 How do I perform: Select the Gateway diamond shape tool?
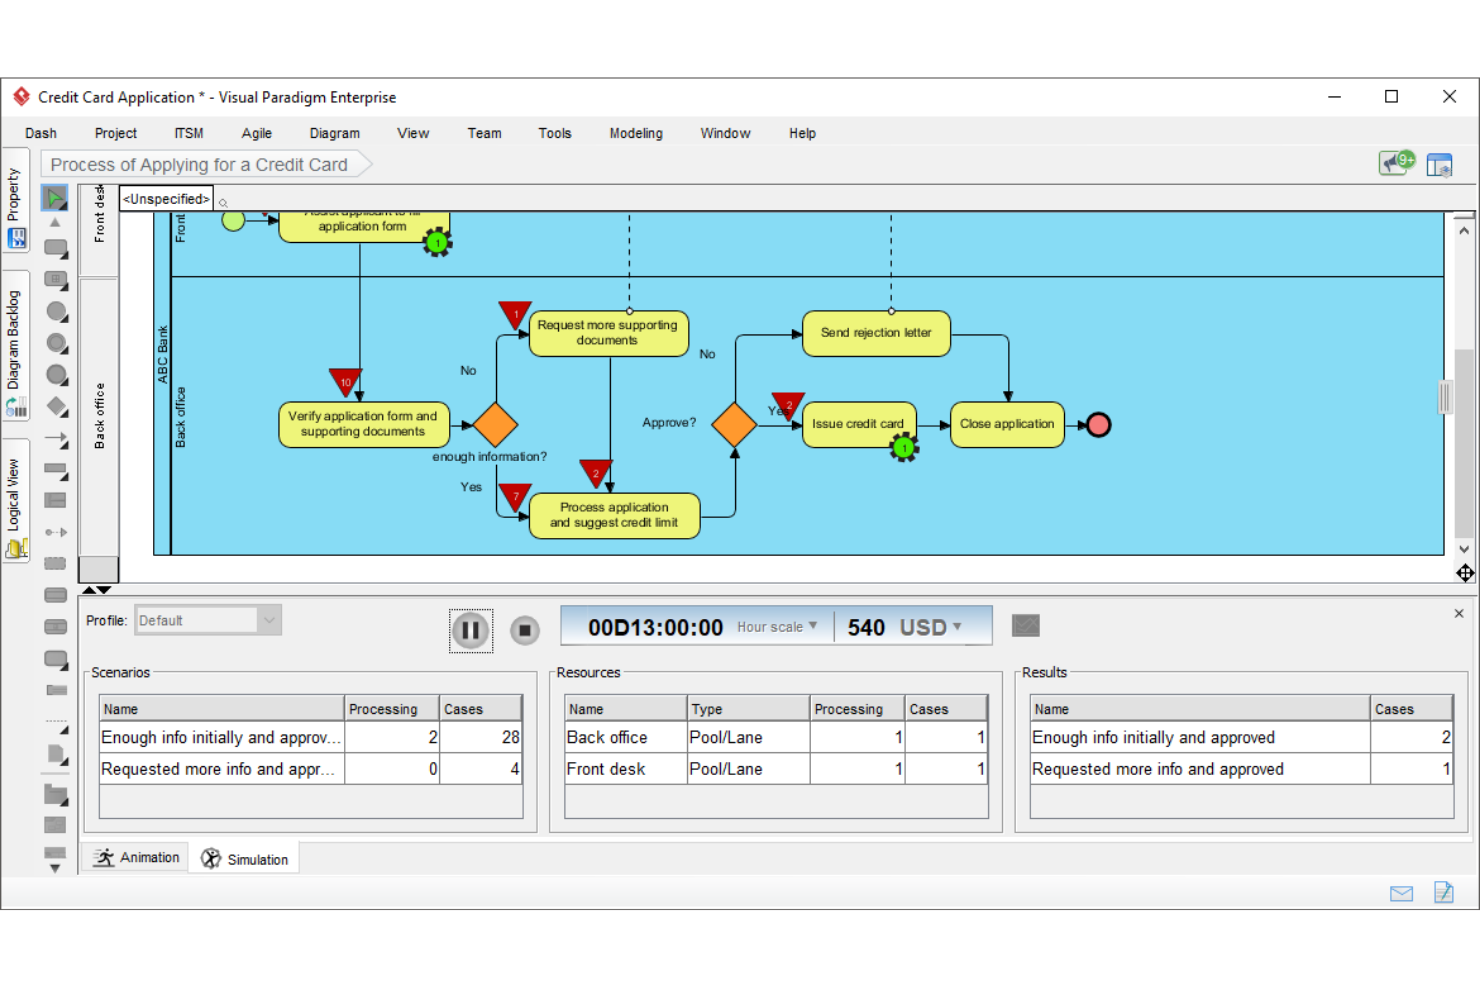click(56, 407)
